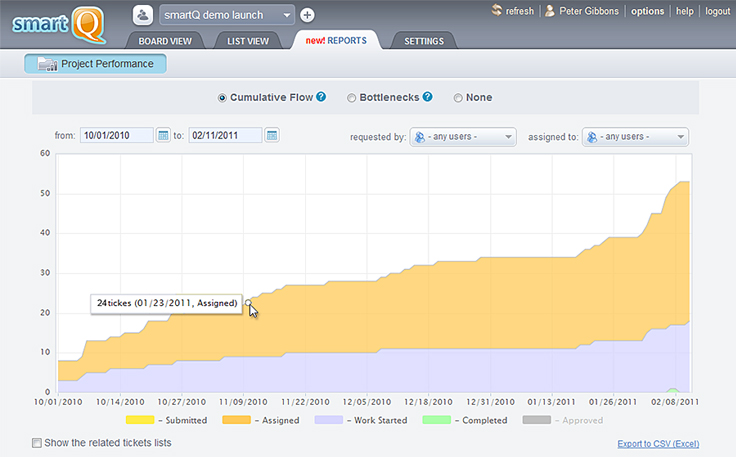This screenshot has height=457, width=736.
Task: Open the requested by users dropdown
Action: [464, 136]
